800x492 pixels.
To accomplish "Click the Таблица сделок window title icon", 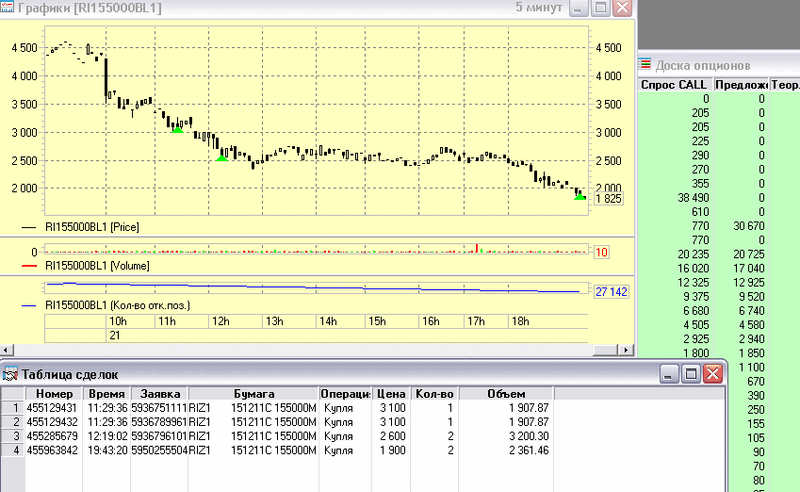I will click(11, 373).
